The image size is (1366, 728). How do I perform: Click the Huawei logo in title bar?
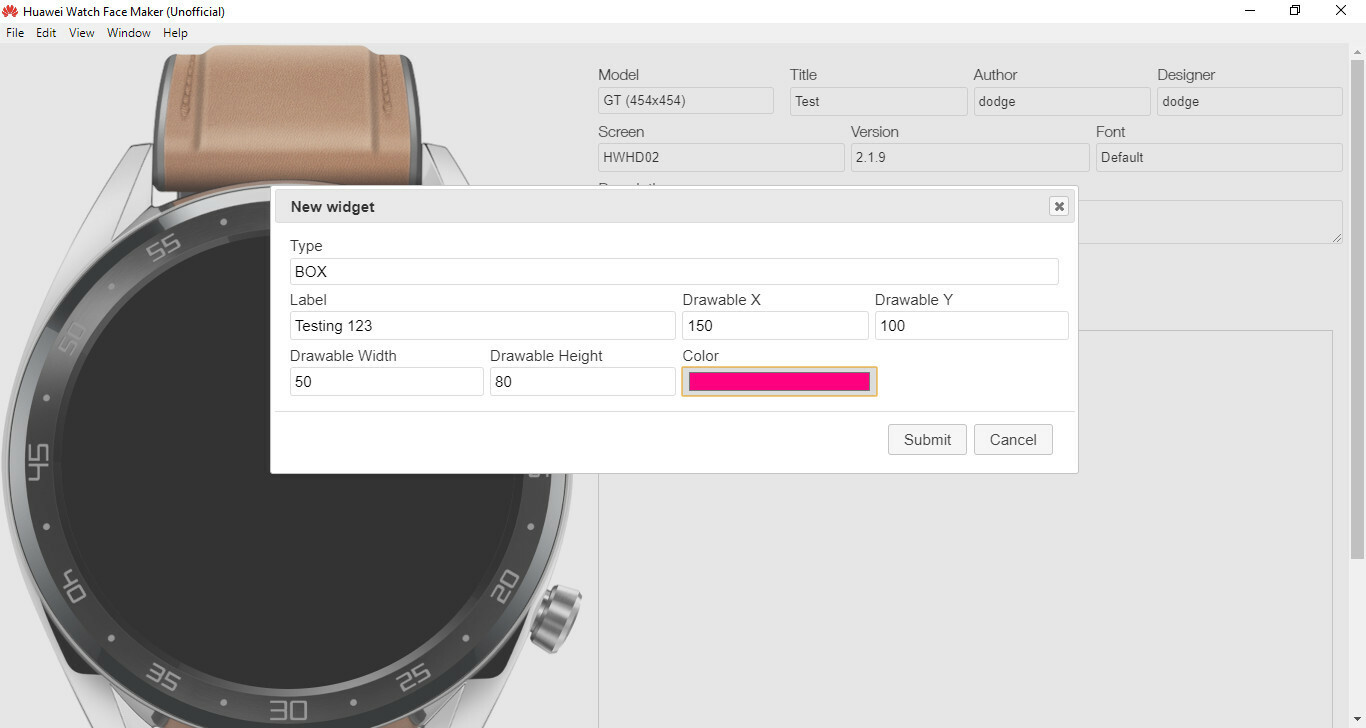[x=11, y=11]
